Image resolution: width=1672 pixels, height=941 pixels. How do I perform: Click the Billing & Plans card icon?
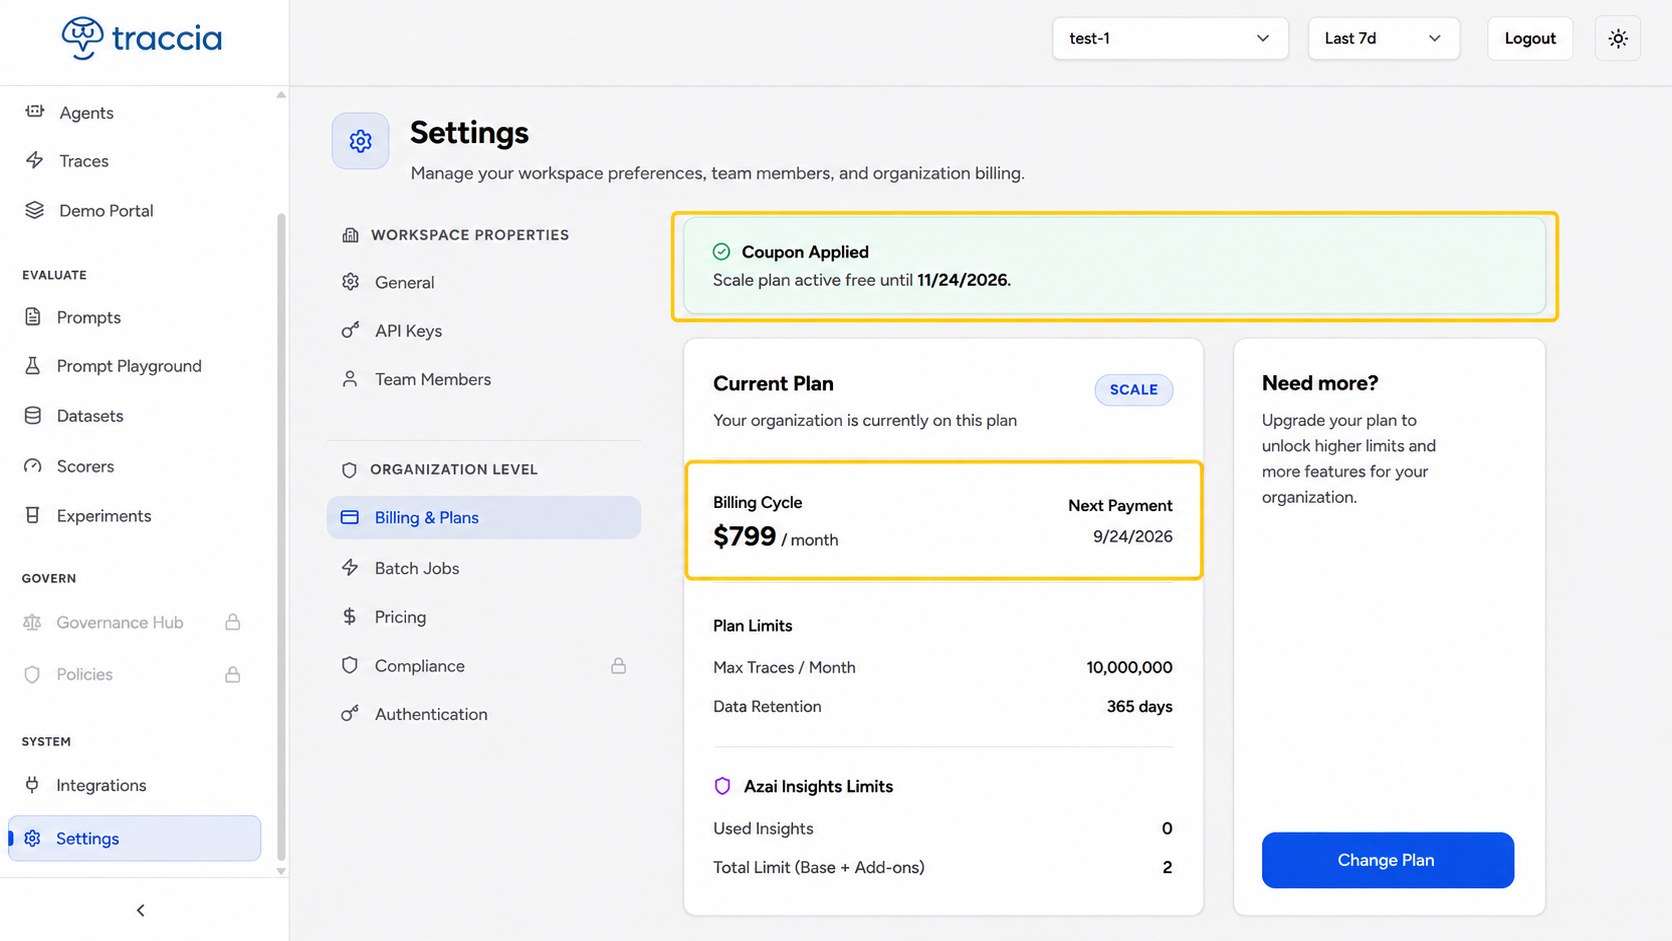pyautogui.click(x=349, y=517)
